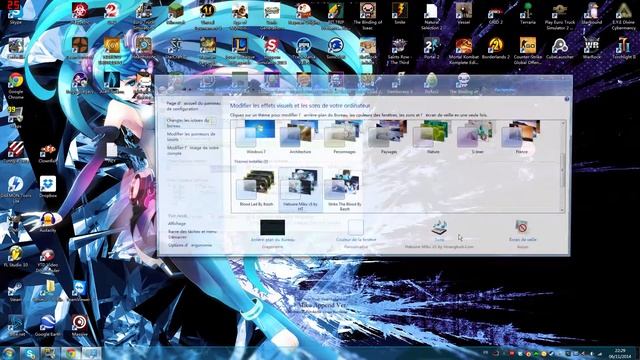Screen dimensions: 640x360
Task: Open Affichage link in Personalization sidebar
Action: pos(177,224)
